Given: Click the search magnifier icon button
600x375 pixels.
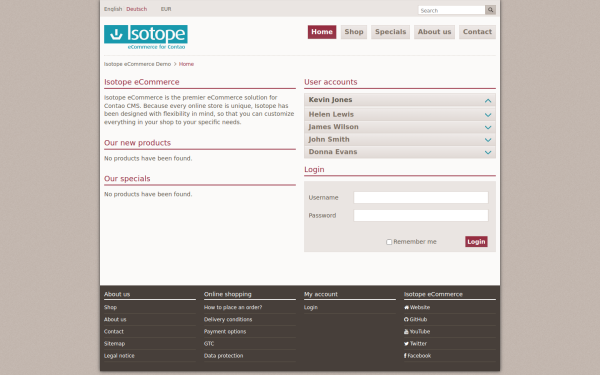Looking at the screenshot, I should coord(490,10).
